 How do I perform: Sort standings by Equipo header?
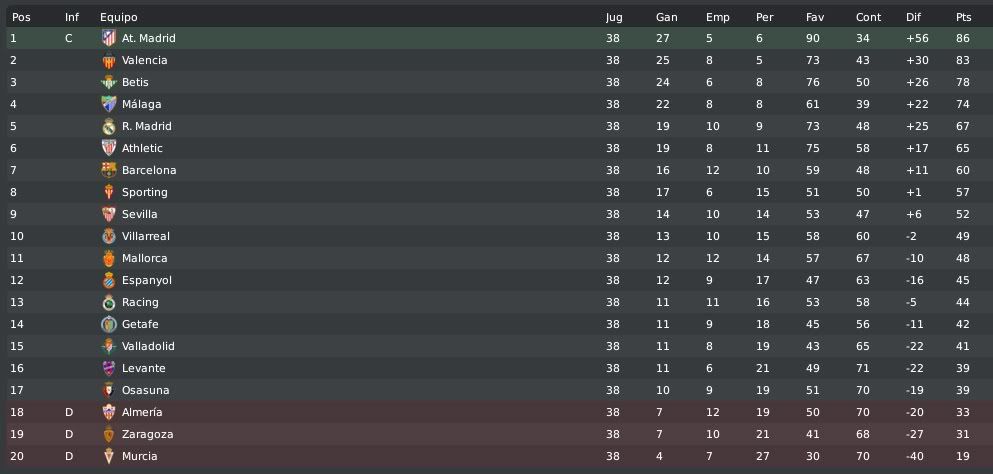point(118,17)
